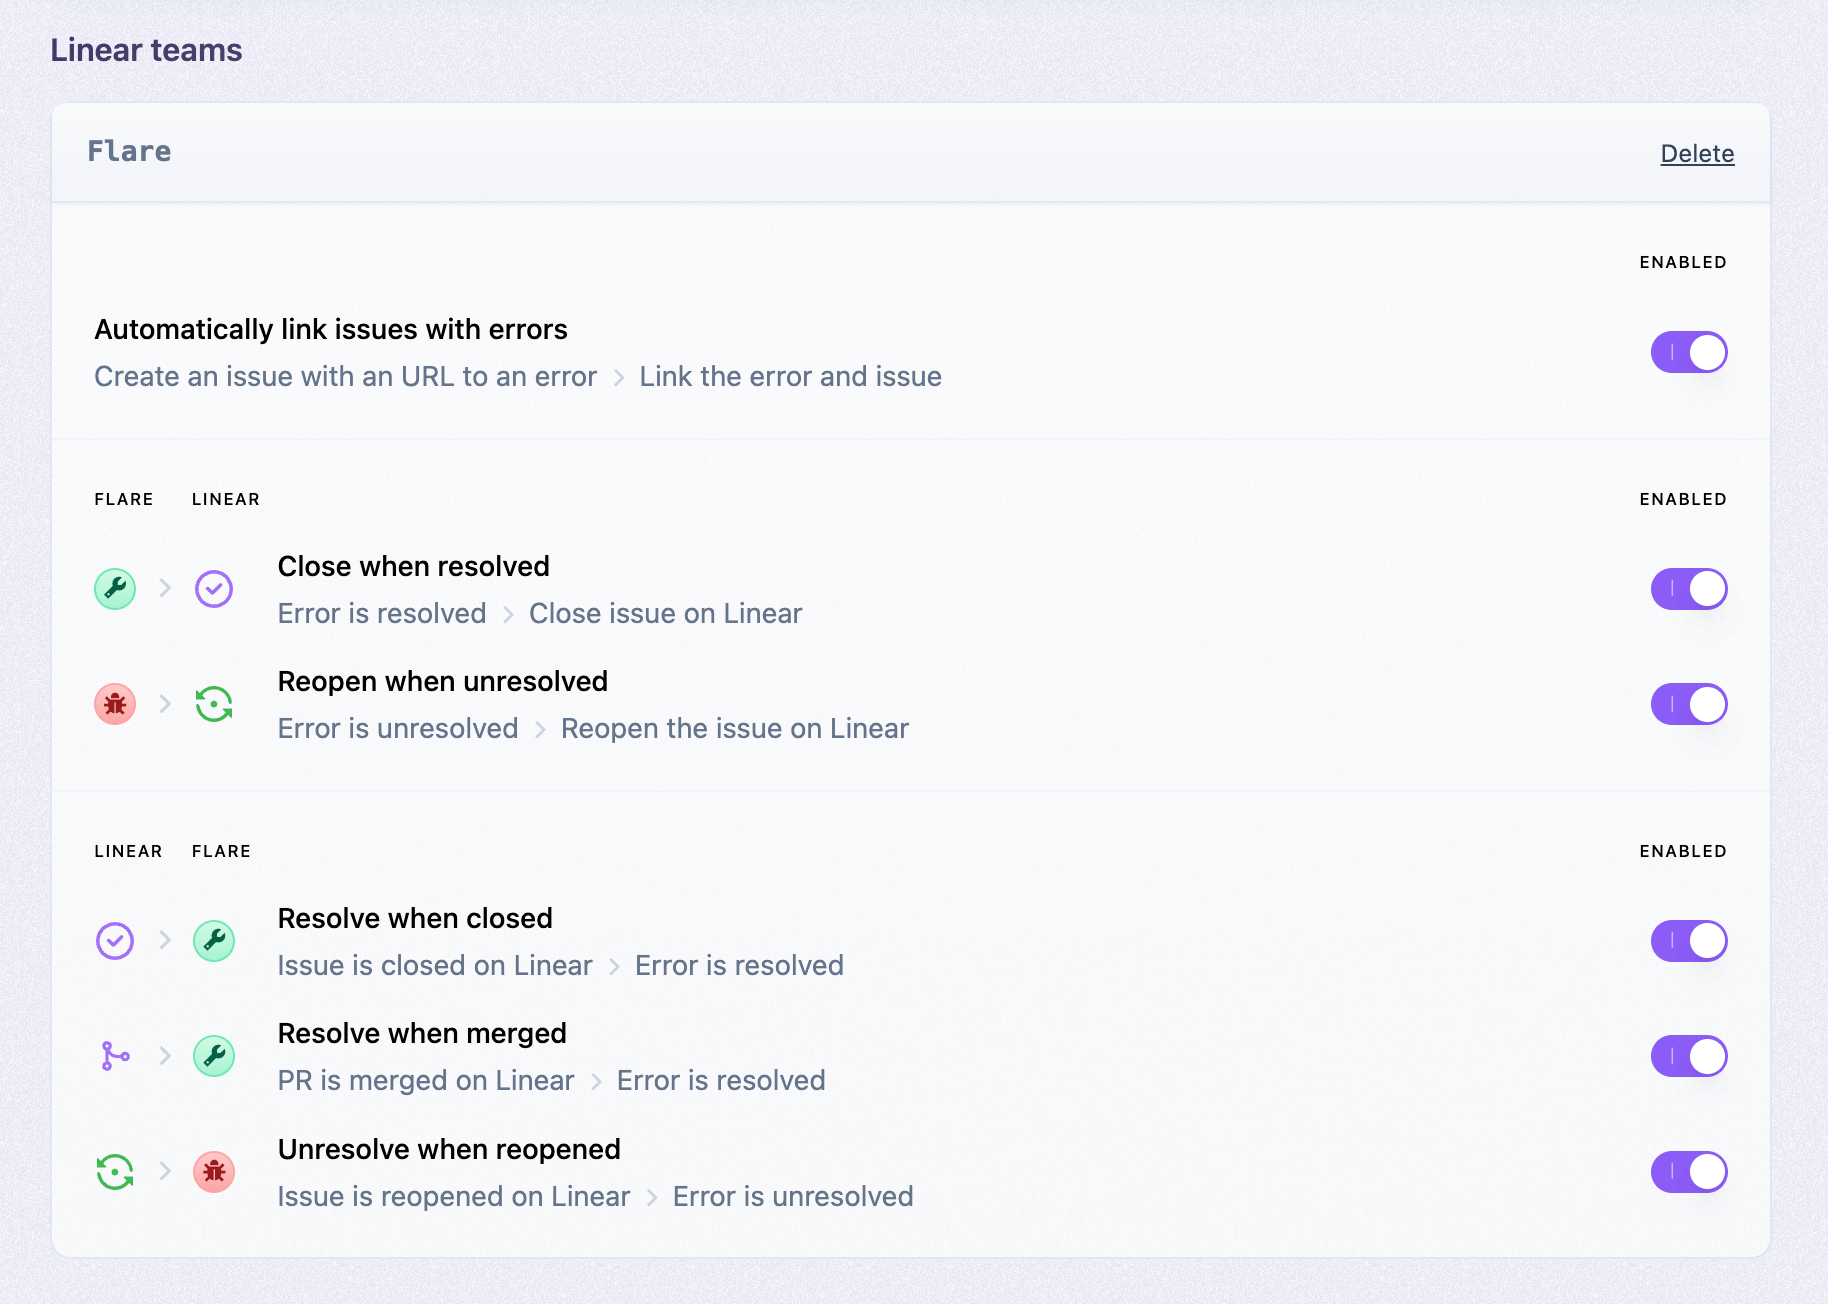Select the purple checkmark icon for Resolve when closed
1828x1304 pixels.
tap(114, 940)
